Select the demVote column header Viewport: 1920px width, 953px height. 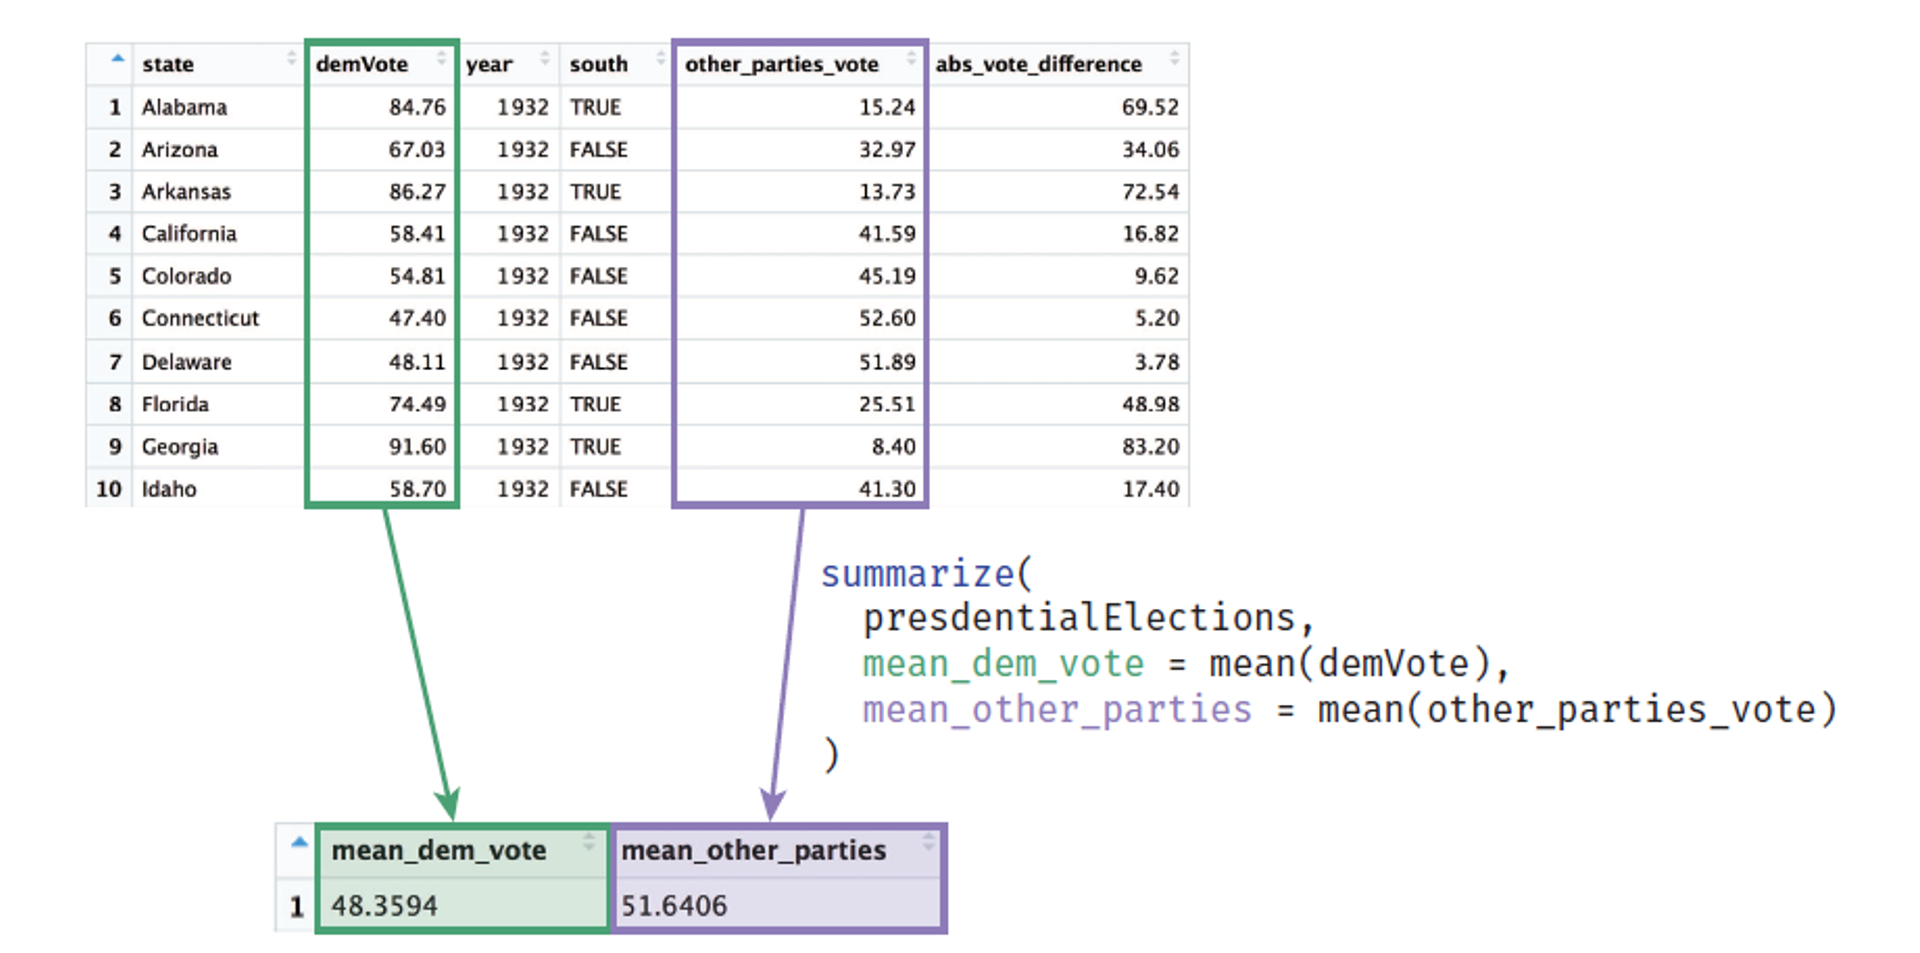[362, 64]
